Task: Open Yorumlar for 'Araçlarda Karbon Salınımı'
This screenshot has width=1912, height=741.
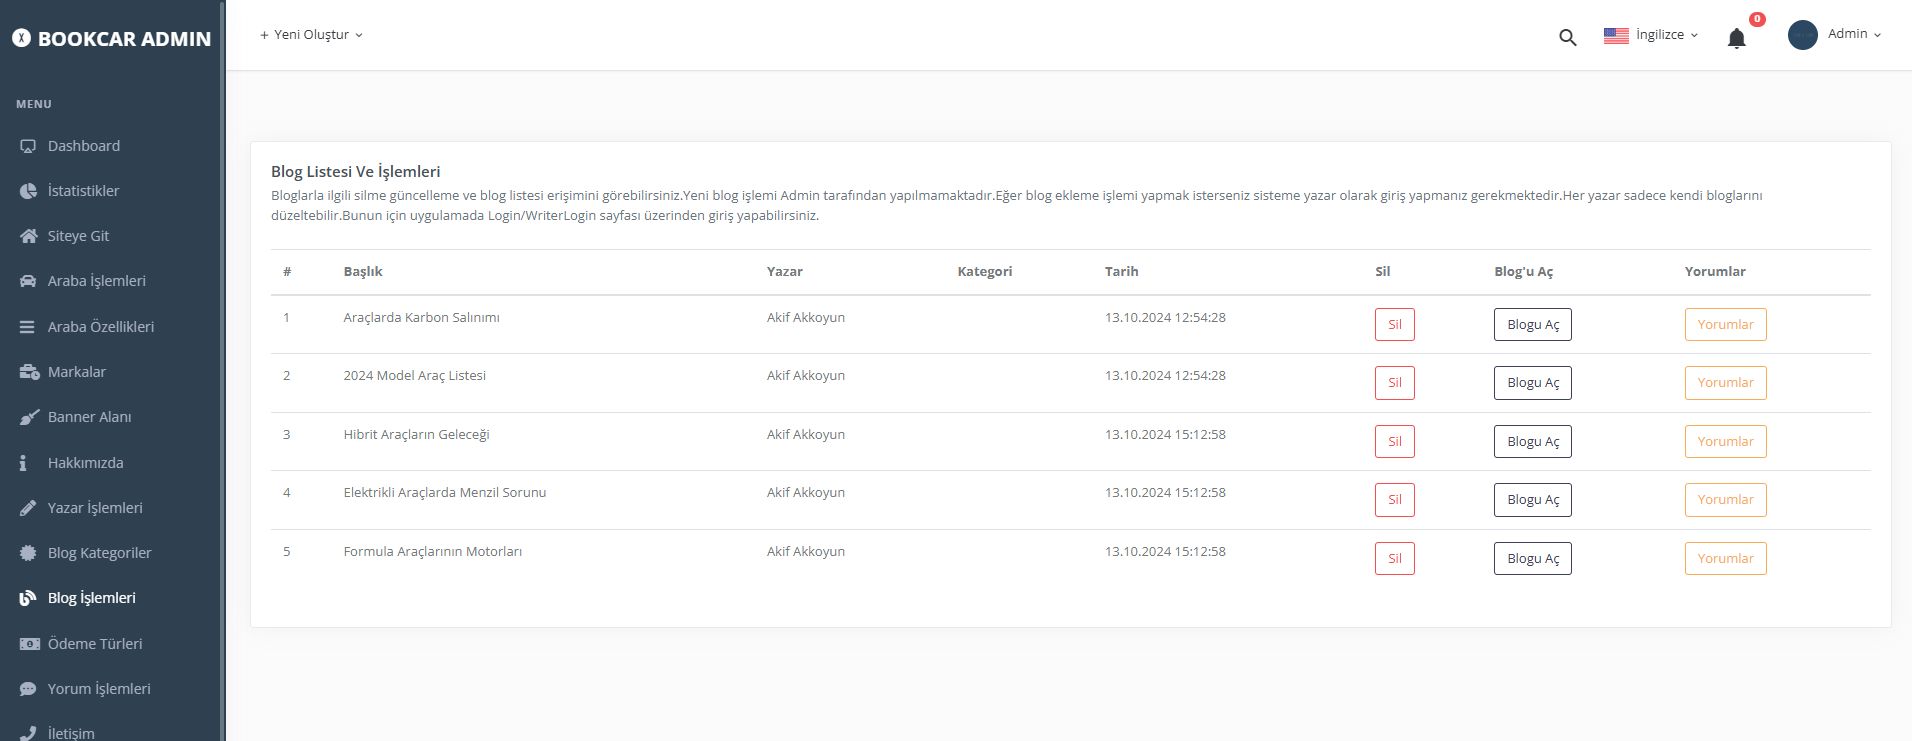Action: pos(1725,325)
